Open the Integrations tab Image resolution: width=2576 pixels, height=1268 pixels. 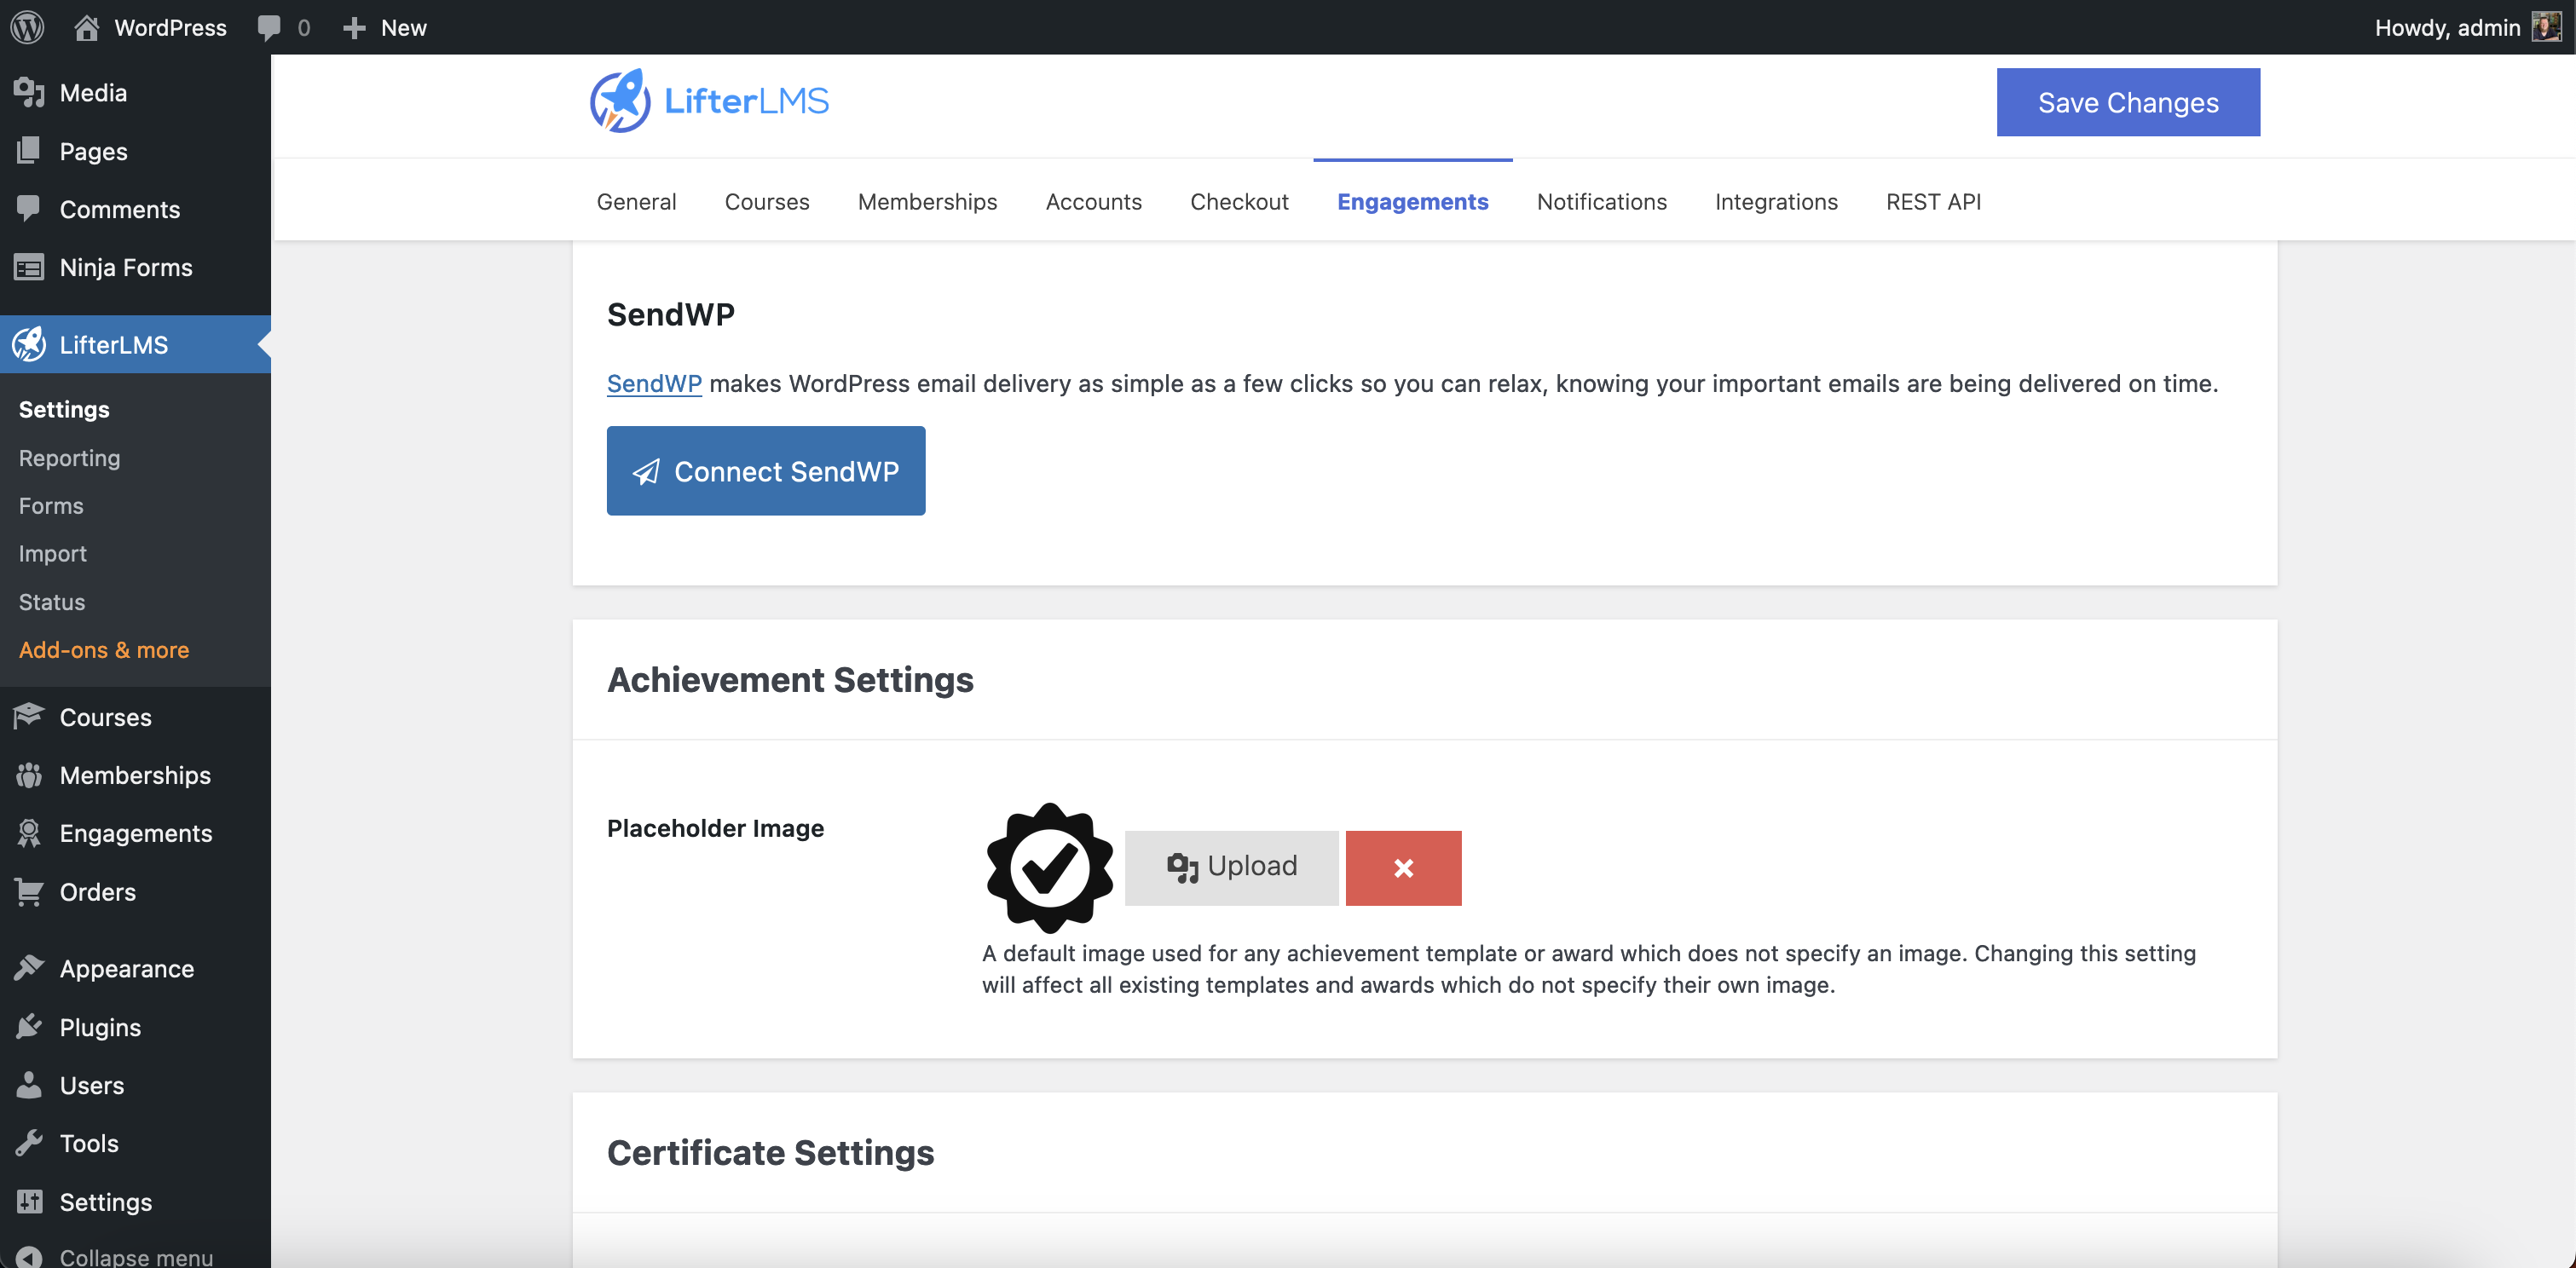click(x=1776, y=201)
